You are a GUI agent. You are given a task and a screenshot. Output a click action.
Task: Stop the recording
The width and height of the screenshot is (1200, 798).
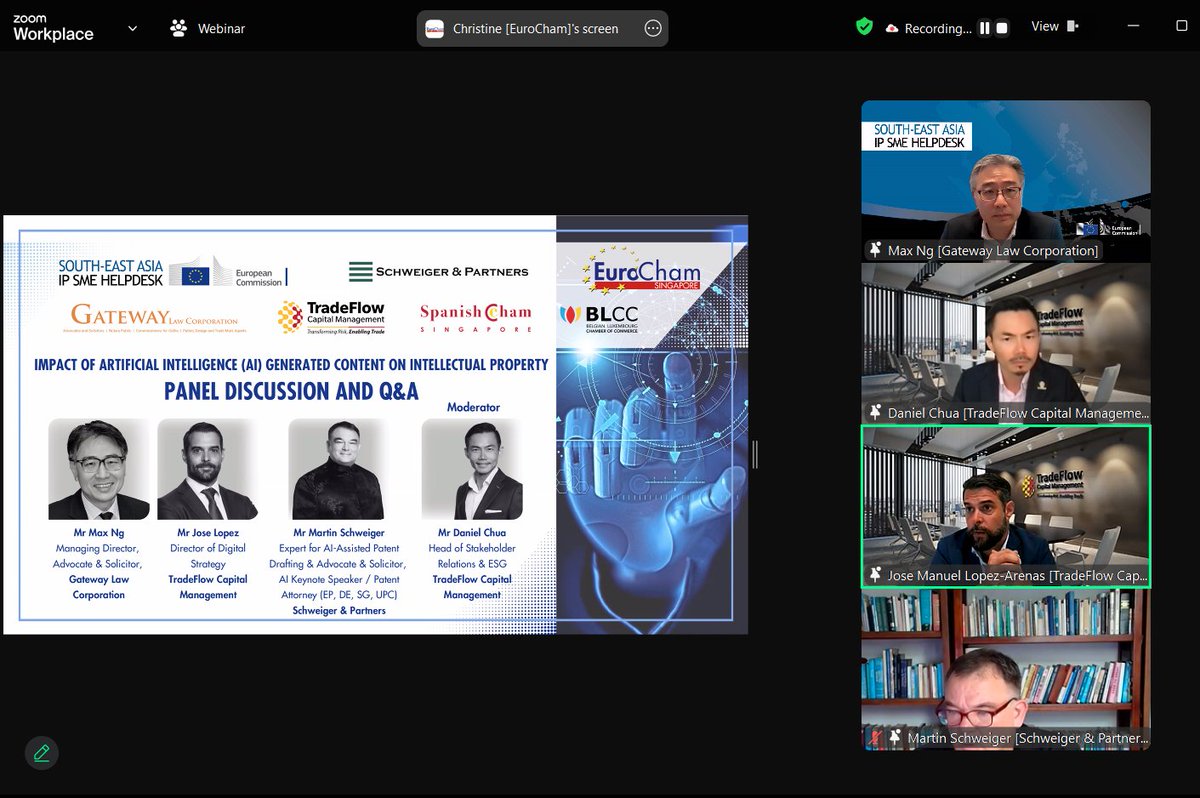pos(1002,28)
